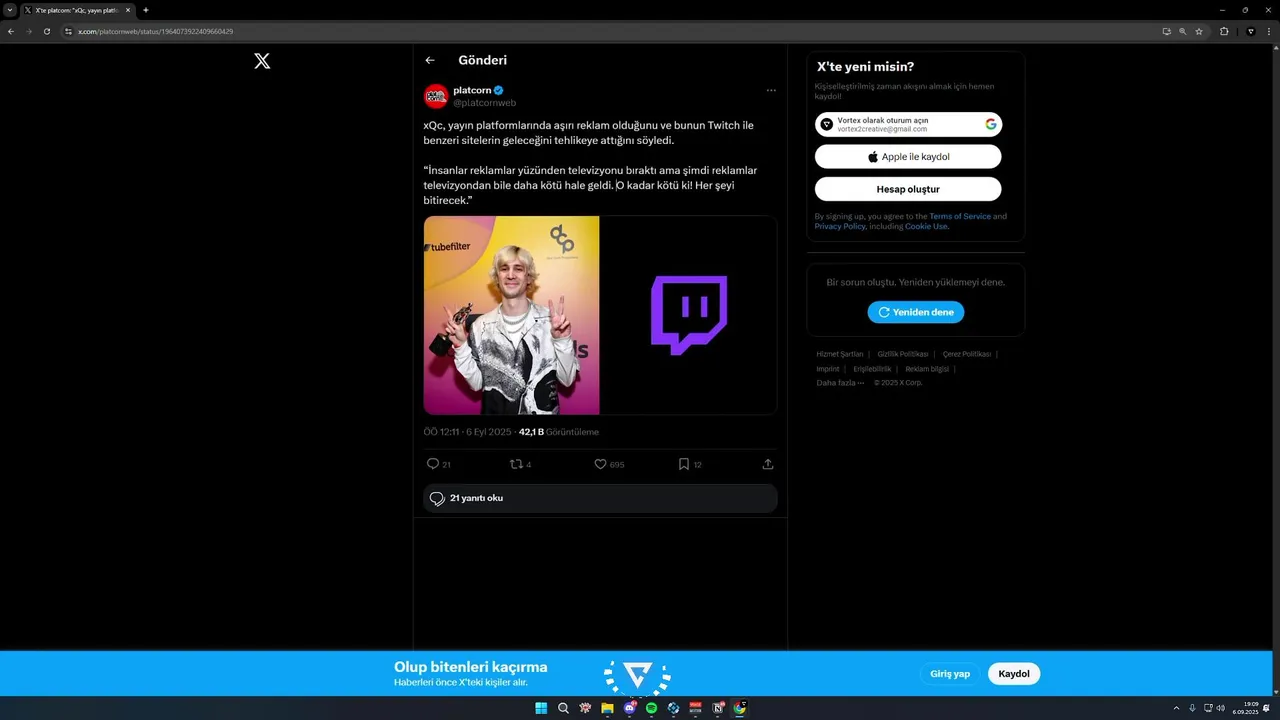Screen dimensions: 1280x720
Task: Click the address bar URL
Action: [156, 31]
